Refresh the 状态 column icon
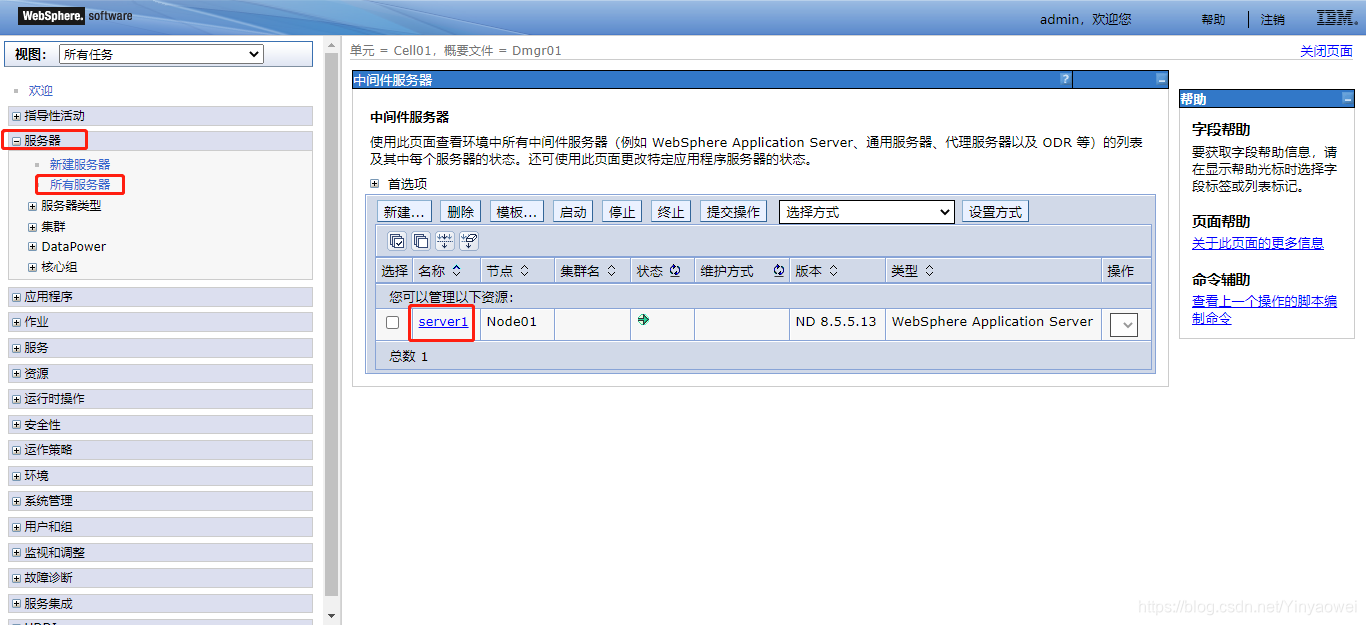The width and height of the screenshot is (1366, 625). pyautogui.click(x=675, y=271)
